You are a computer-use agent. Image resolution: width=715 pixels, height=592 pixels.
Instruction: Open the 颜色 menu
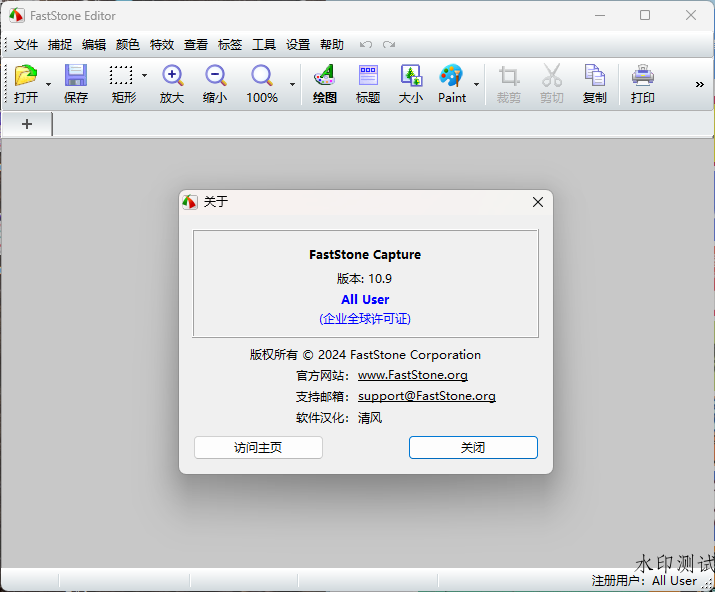(x=128, y=45)
